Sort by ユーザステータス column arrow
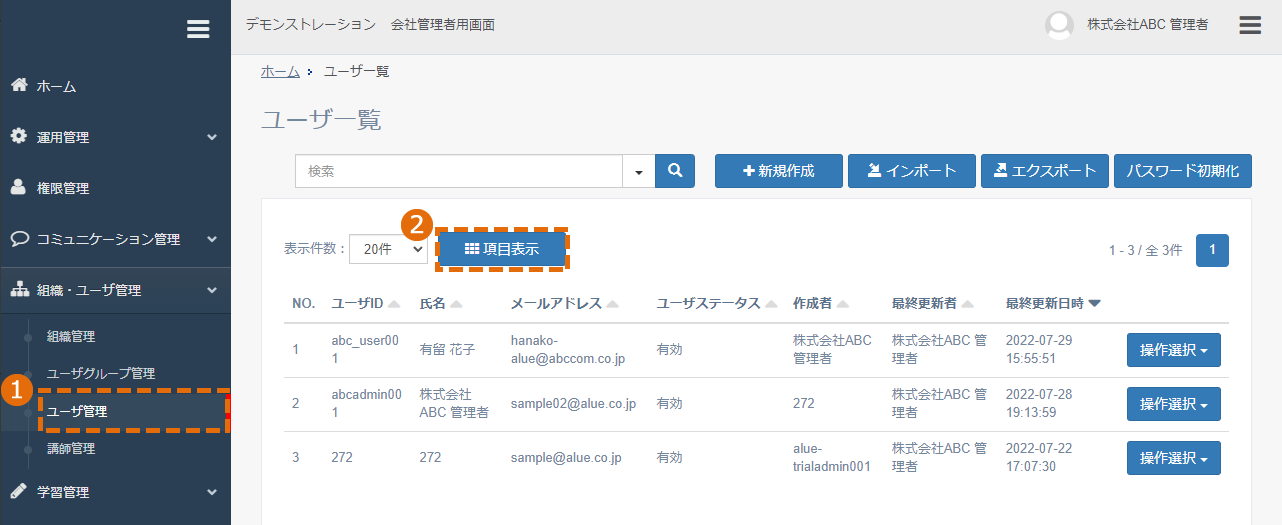Viewport: 1282px width, 525px height. (771, 304)
